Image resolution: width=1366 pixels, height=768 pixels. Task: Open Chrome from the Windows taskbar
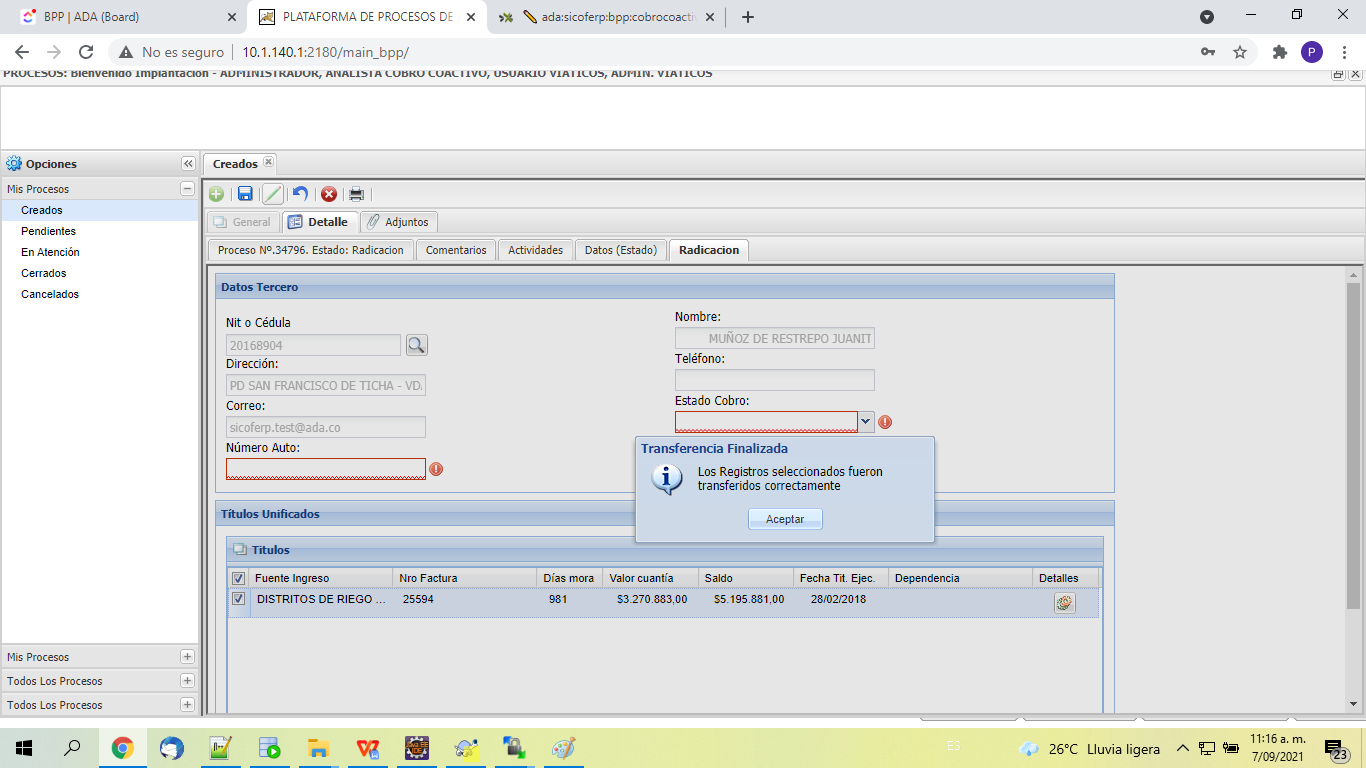(123, 748)
